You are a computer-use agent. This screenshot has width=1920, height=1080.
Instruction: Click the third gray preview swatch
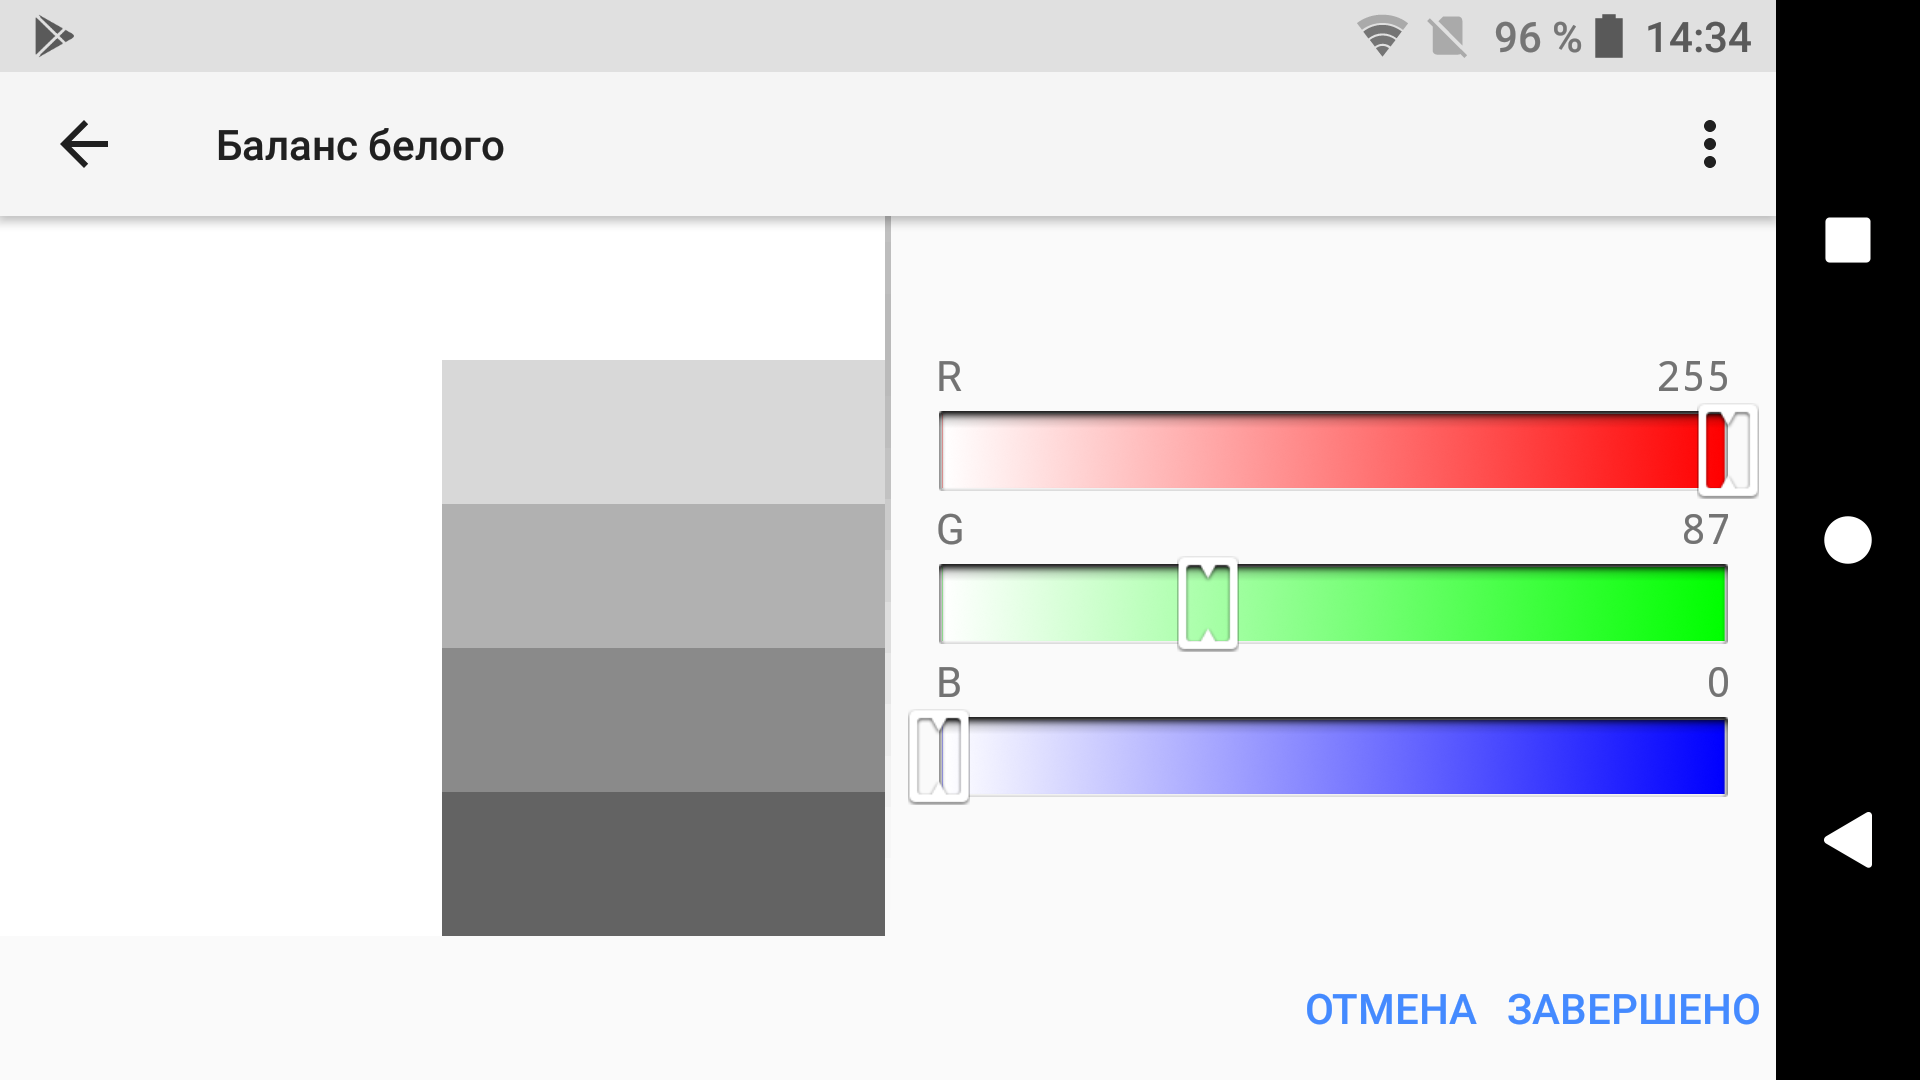[663, 720]
